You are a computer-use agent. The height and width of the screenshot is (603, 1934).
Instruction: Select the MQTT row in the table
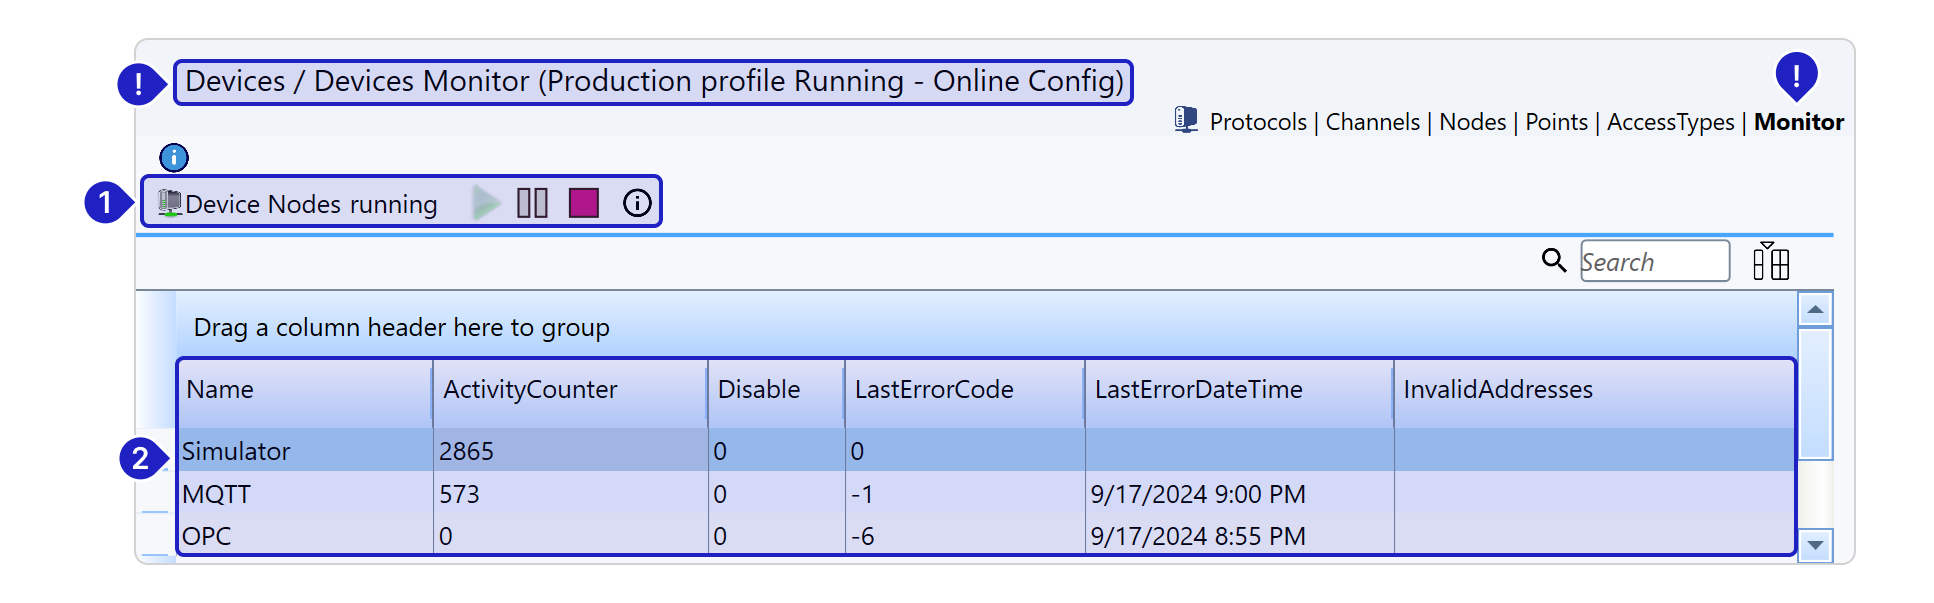point(217,494)
